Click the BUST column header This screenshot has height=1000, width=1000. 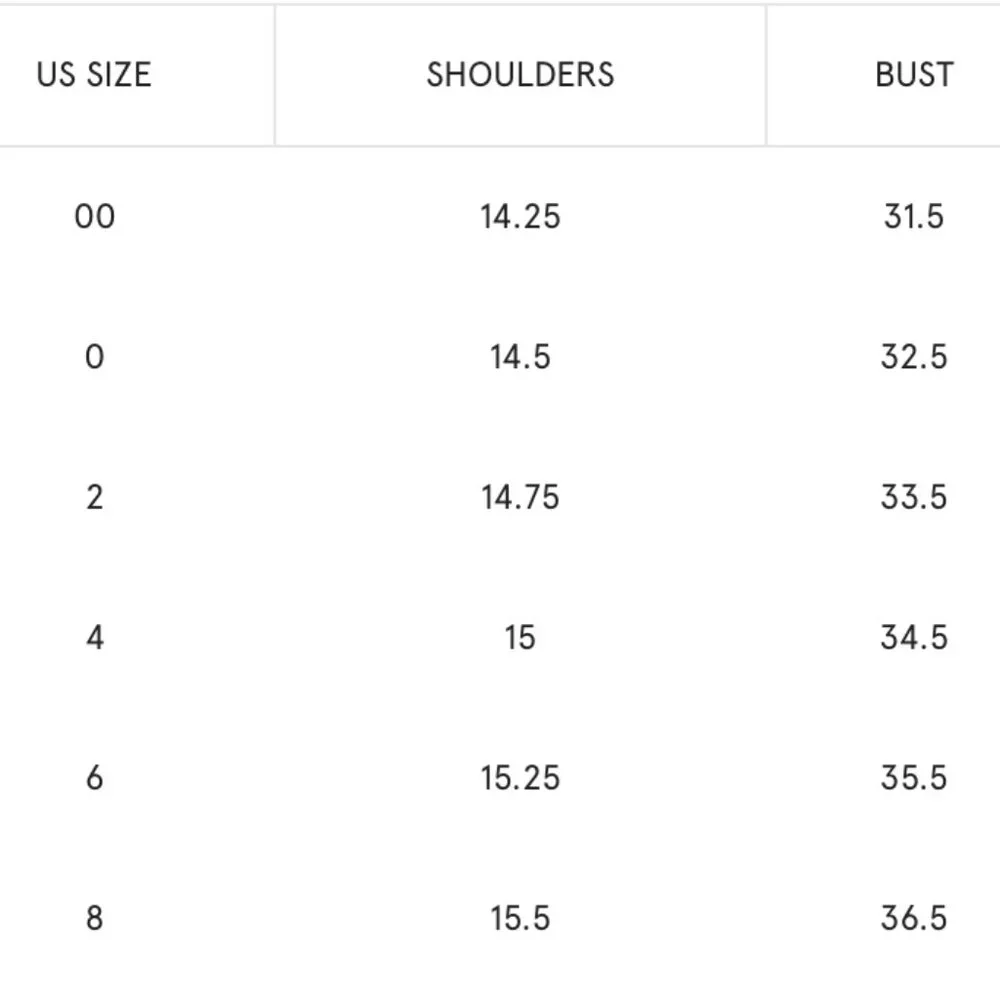point(914,75)
